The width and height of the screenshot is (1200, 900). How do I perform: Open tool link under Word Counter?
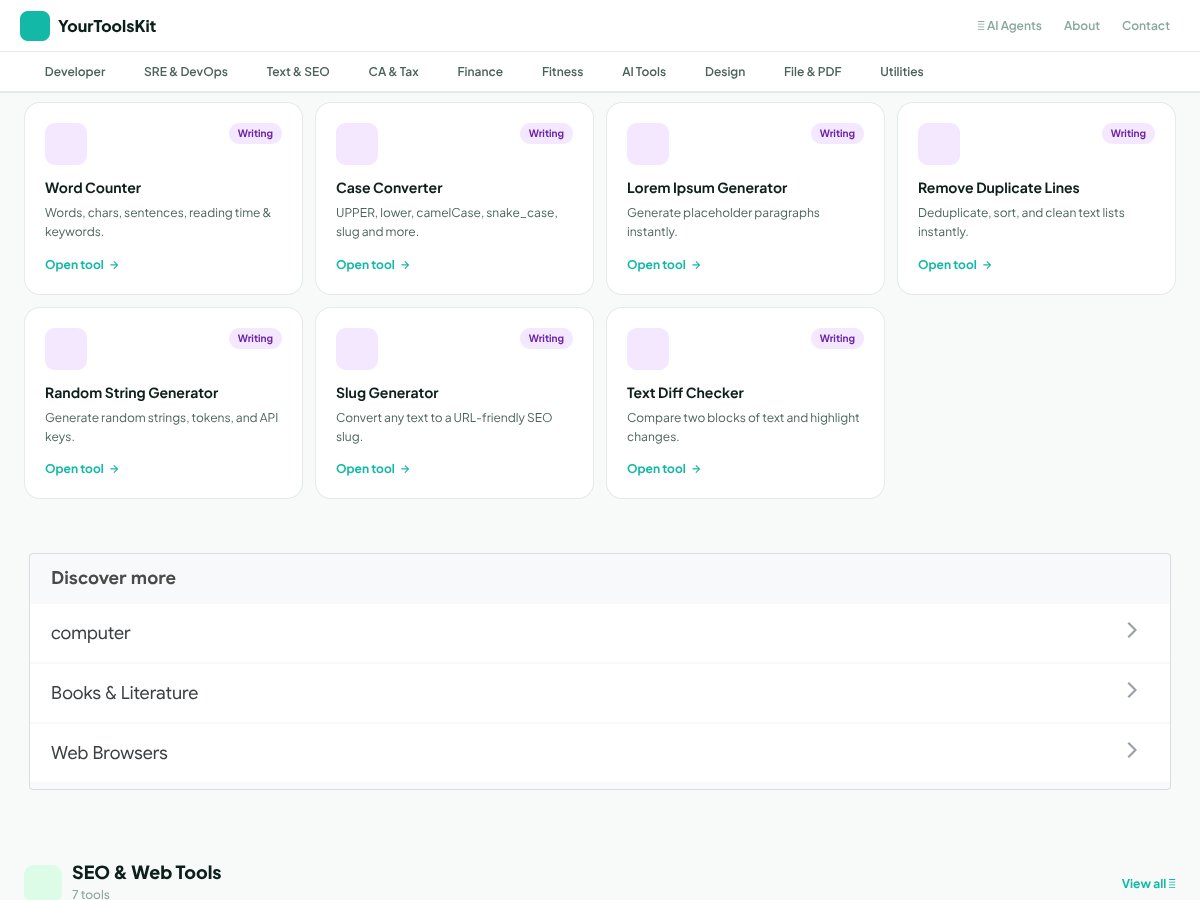pyautogui.click(x=82, y=265)
